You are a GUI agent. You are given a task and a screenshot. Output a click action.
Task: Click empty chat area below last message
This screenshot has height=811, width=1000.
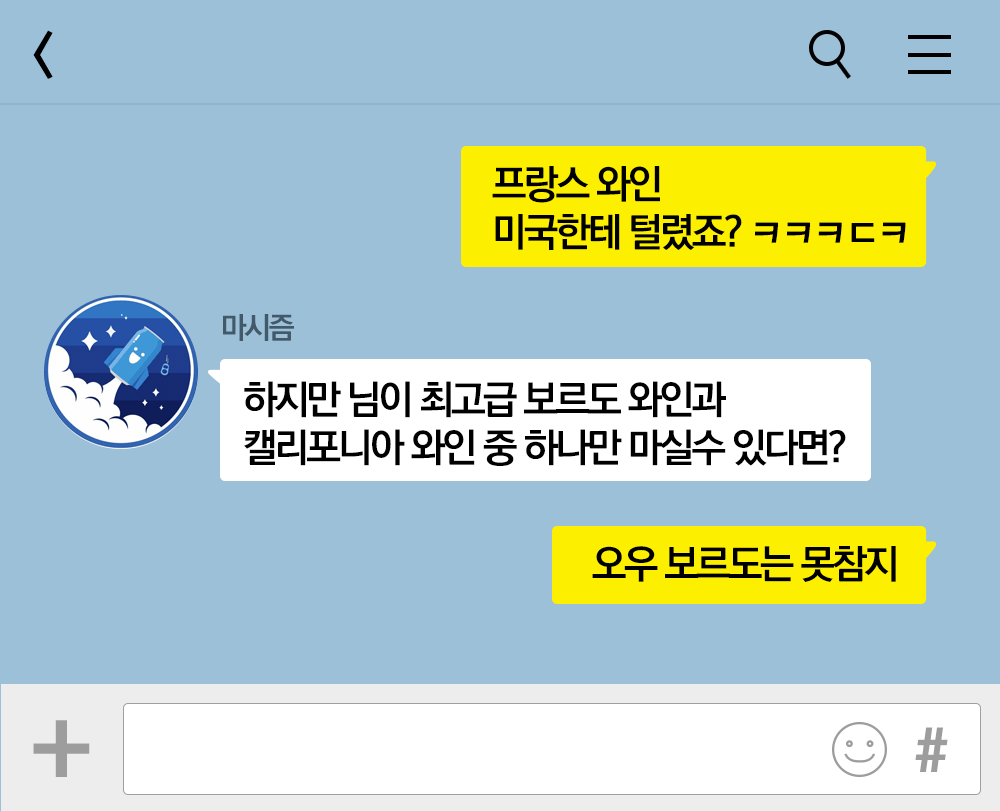500,644
